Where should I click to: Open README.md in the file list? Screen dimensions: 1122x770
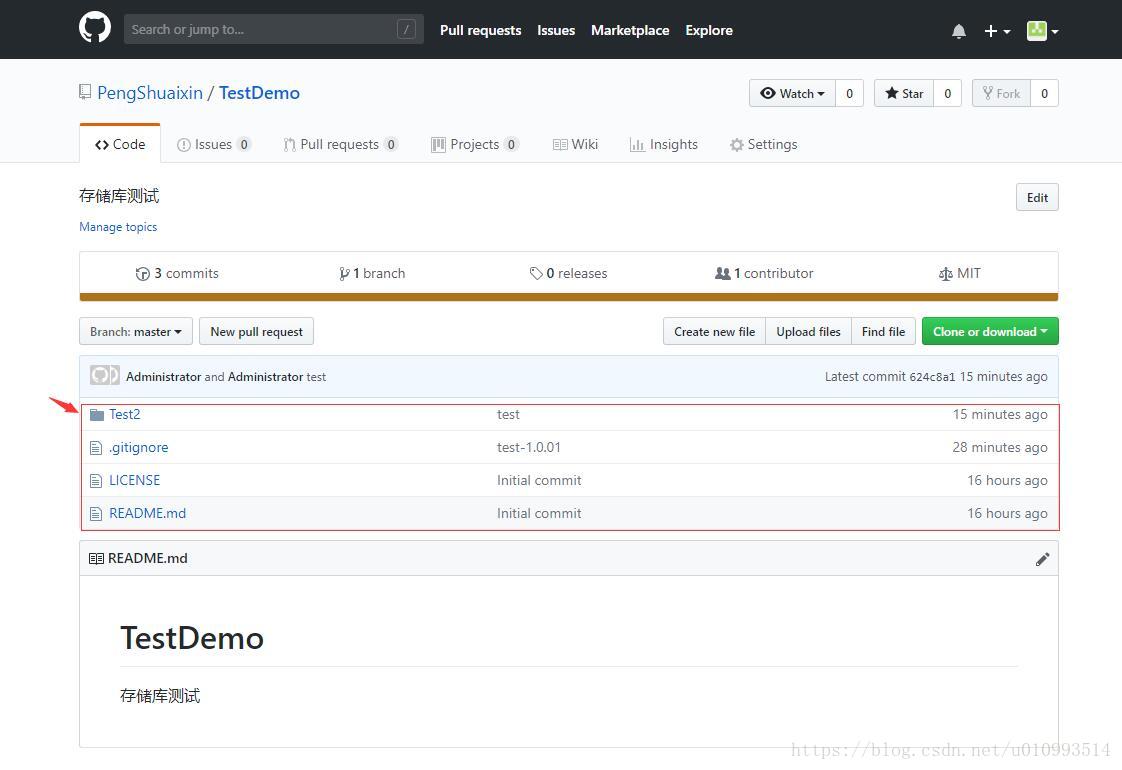147,513
